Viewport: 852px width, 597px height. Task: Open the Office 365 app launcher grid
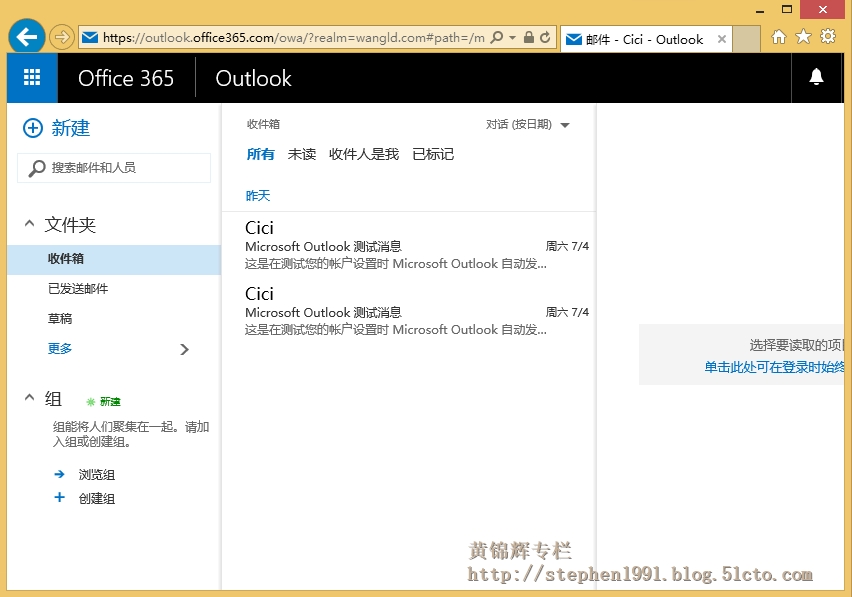coord(32,78)
